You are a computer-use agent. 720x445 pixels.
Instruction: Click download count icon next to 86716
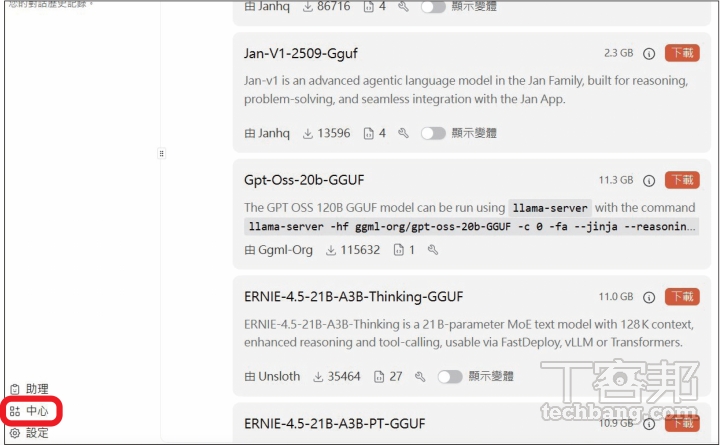pyautogui.click(x=308, y=6)
